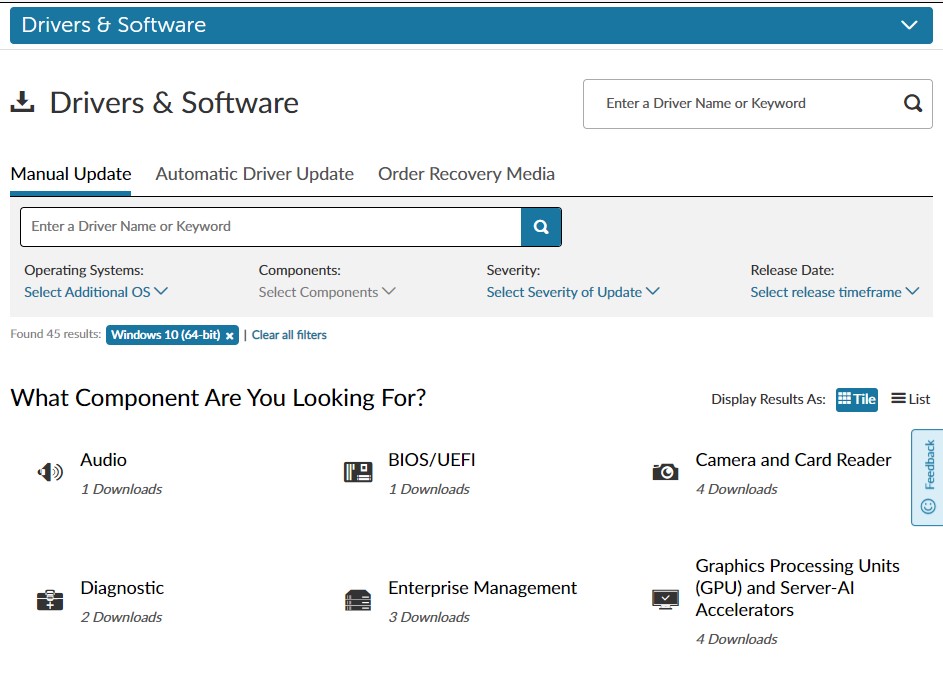Click the Clear all filters link
This screenshot has height=674, width=943.
tap(288, 334)
